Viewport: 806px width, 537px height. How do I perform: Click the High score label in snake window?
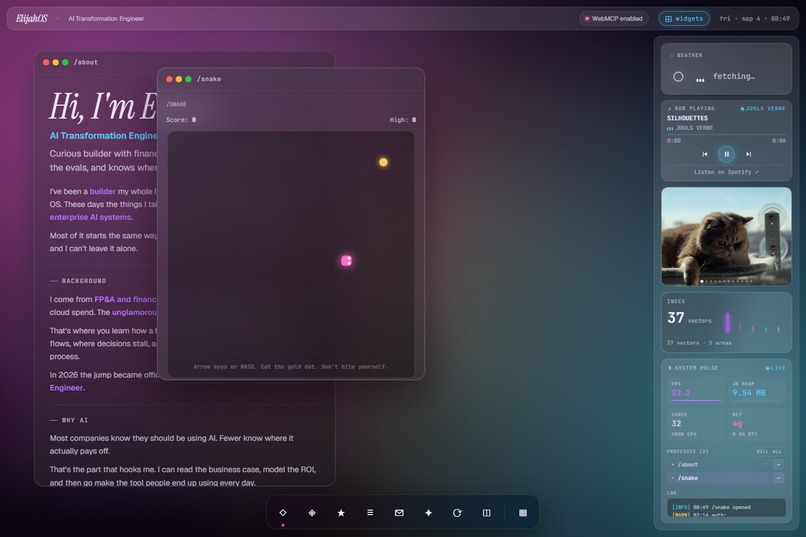pyautogui.click(x=402, y=120)
